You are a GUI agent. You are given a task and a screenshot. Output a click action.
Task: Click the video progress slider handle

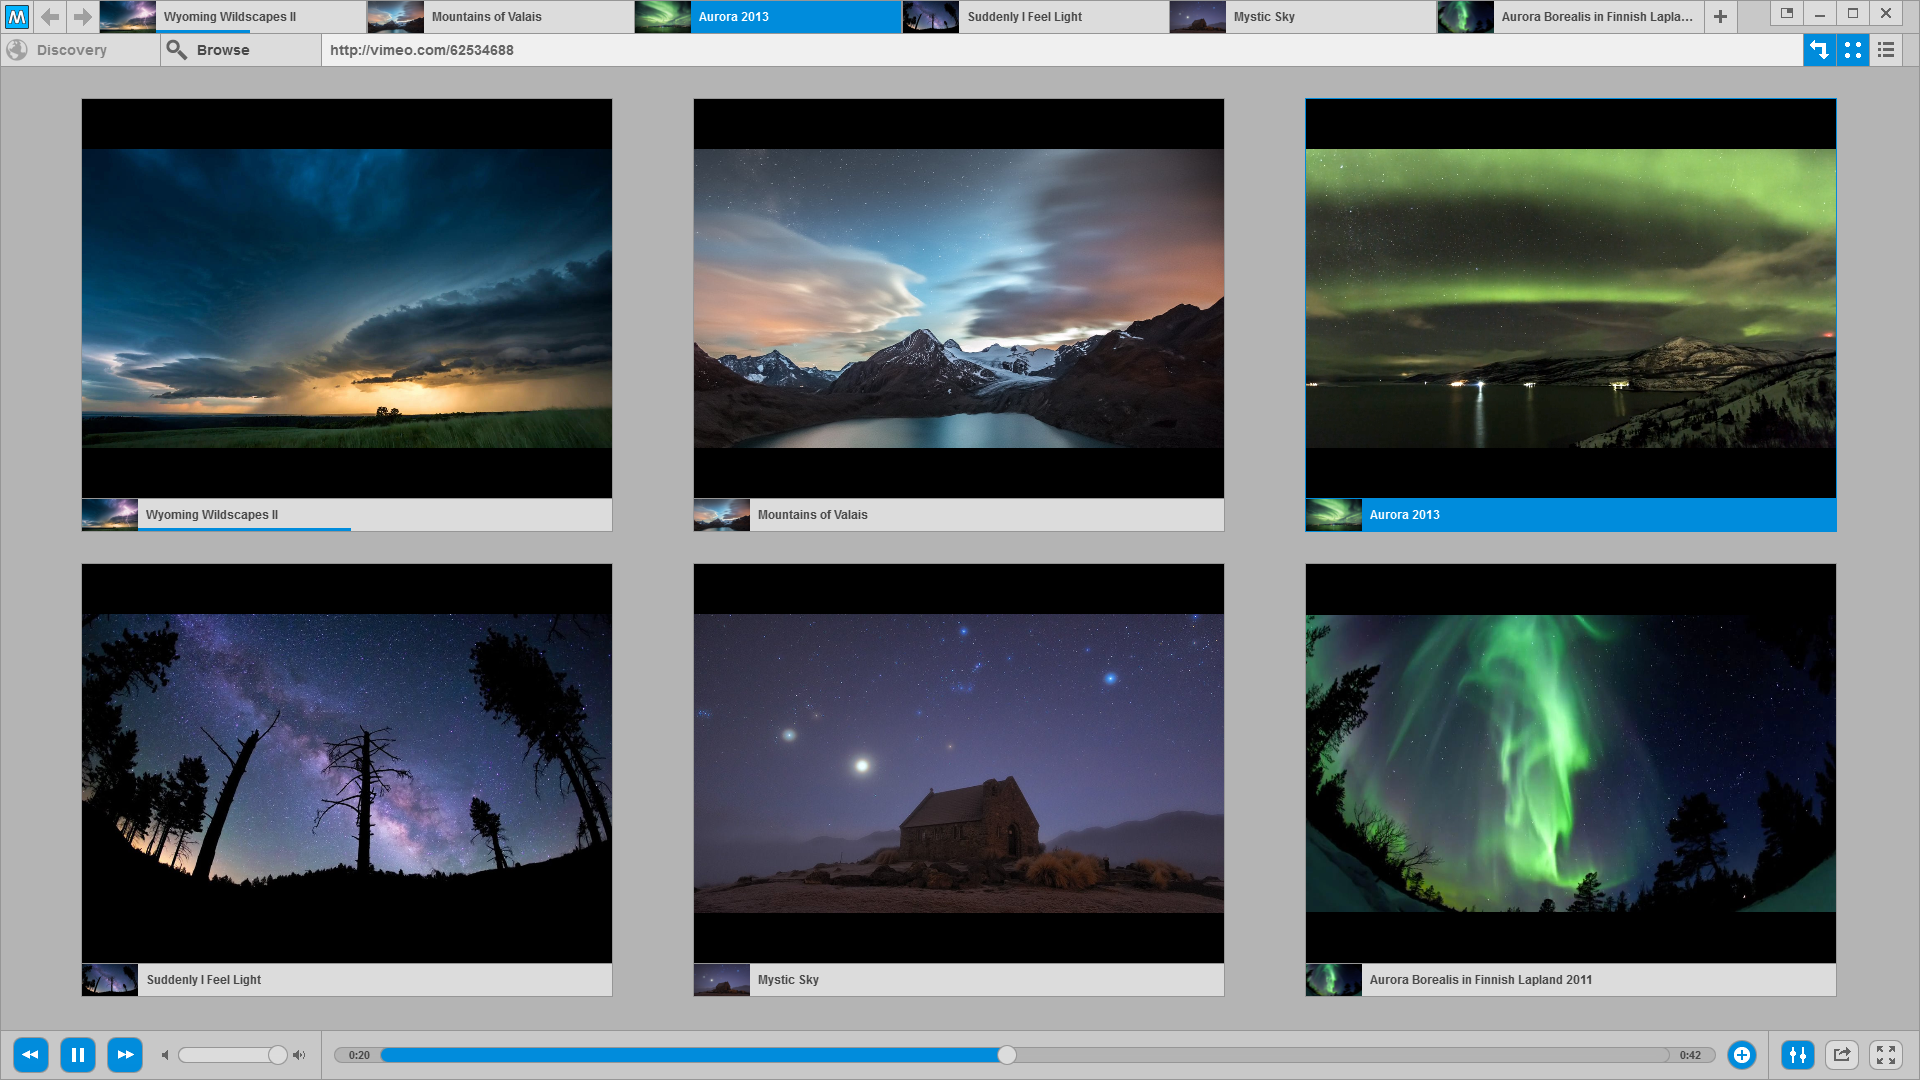pos(1007,1055)
